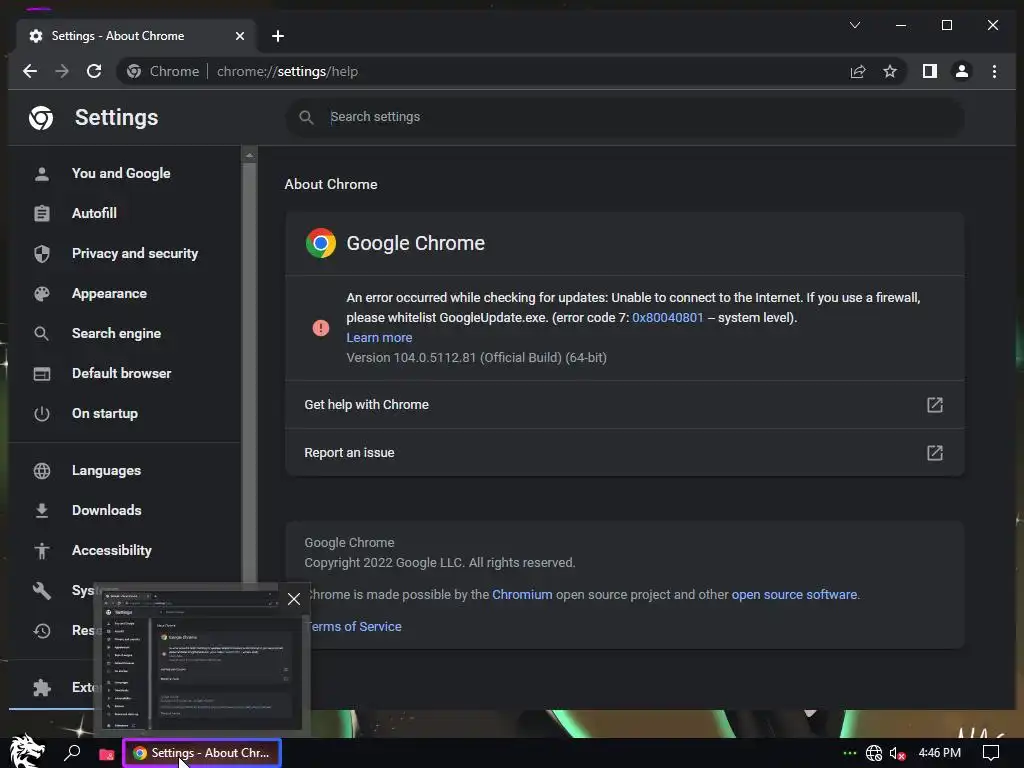
Task: Click the Learn more link
Action: click(379, 338)
